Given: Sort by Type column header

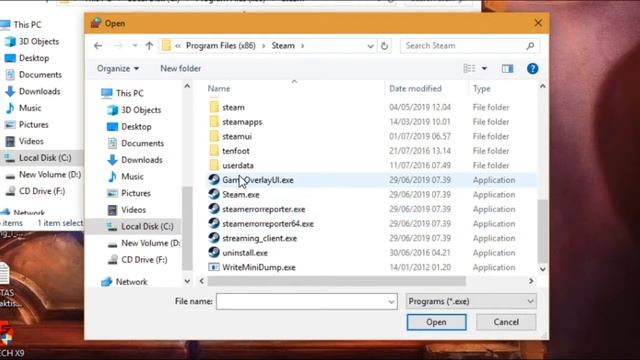Looking at the screenshot, I should point(482,89).
